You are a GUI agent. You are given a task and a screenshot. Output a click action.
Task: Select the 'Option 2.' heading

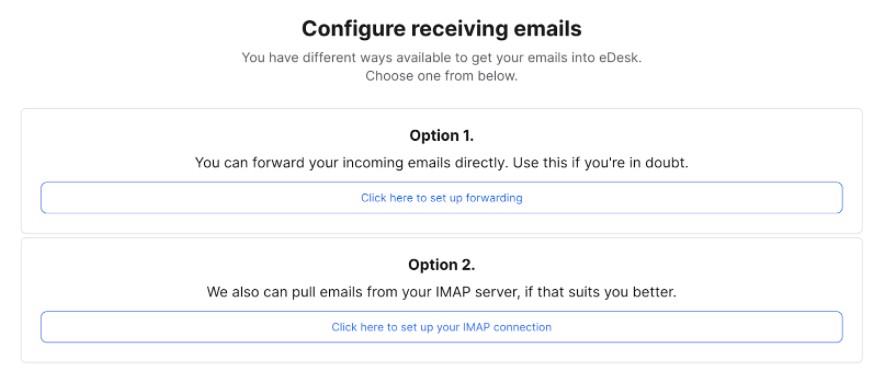click(442, 265)
